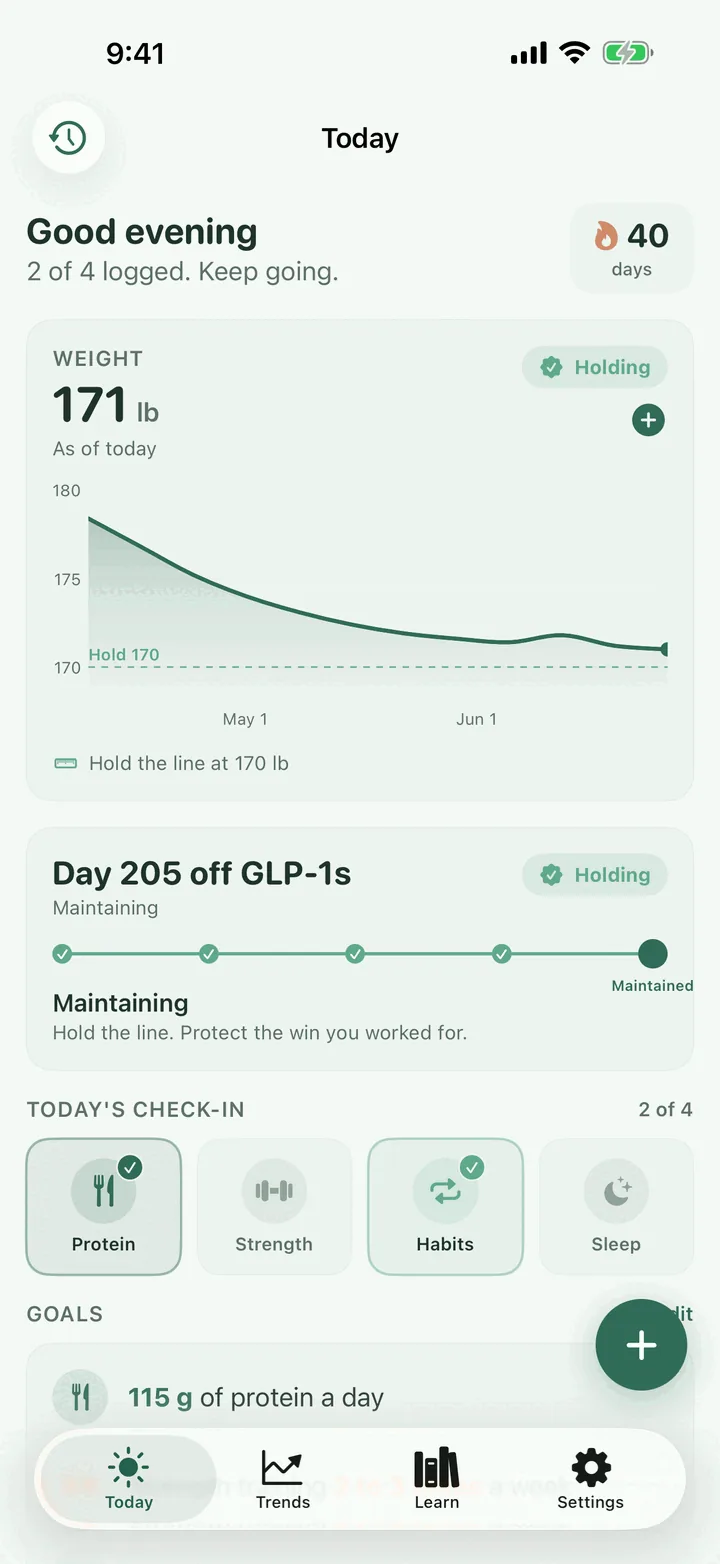Tap the ruler icon beside Hold the line

(x=65, y=764)
